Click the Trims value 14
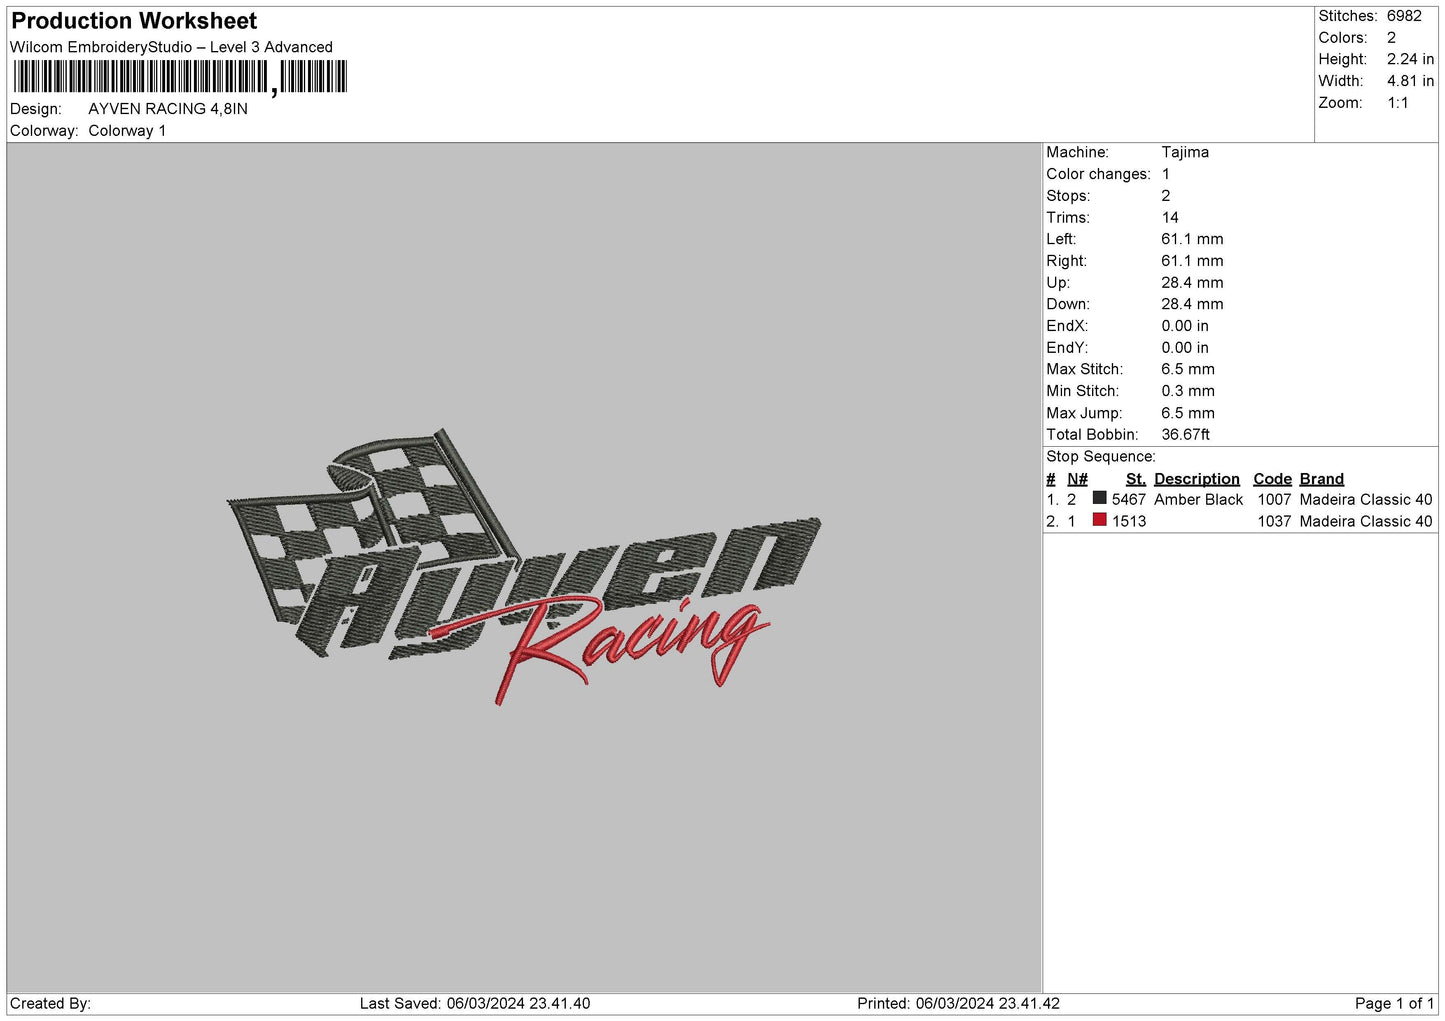The image size is (1445, 1021). 1170,218
